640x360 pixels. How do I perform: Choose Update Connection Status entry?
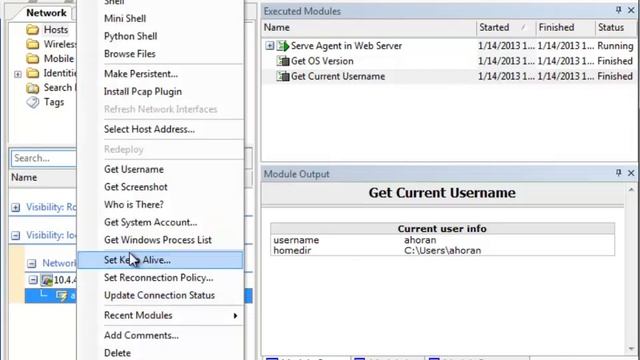click(160, 295)
